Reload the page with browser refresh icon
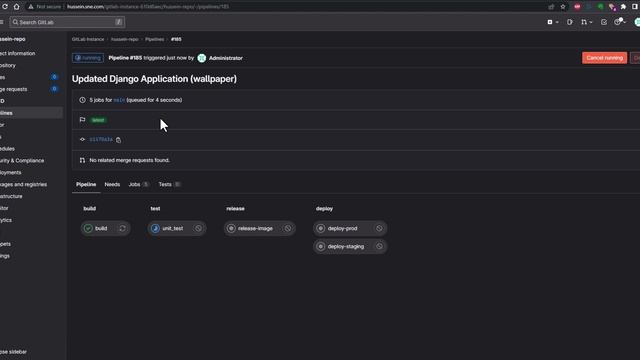Image resolution: width=640 pixels, height=360 pixels. [5, 7]
